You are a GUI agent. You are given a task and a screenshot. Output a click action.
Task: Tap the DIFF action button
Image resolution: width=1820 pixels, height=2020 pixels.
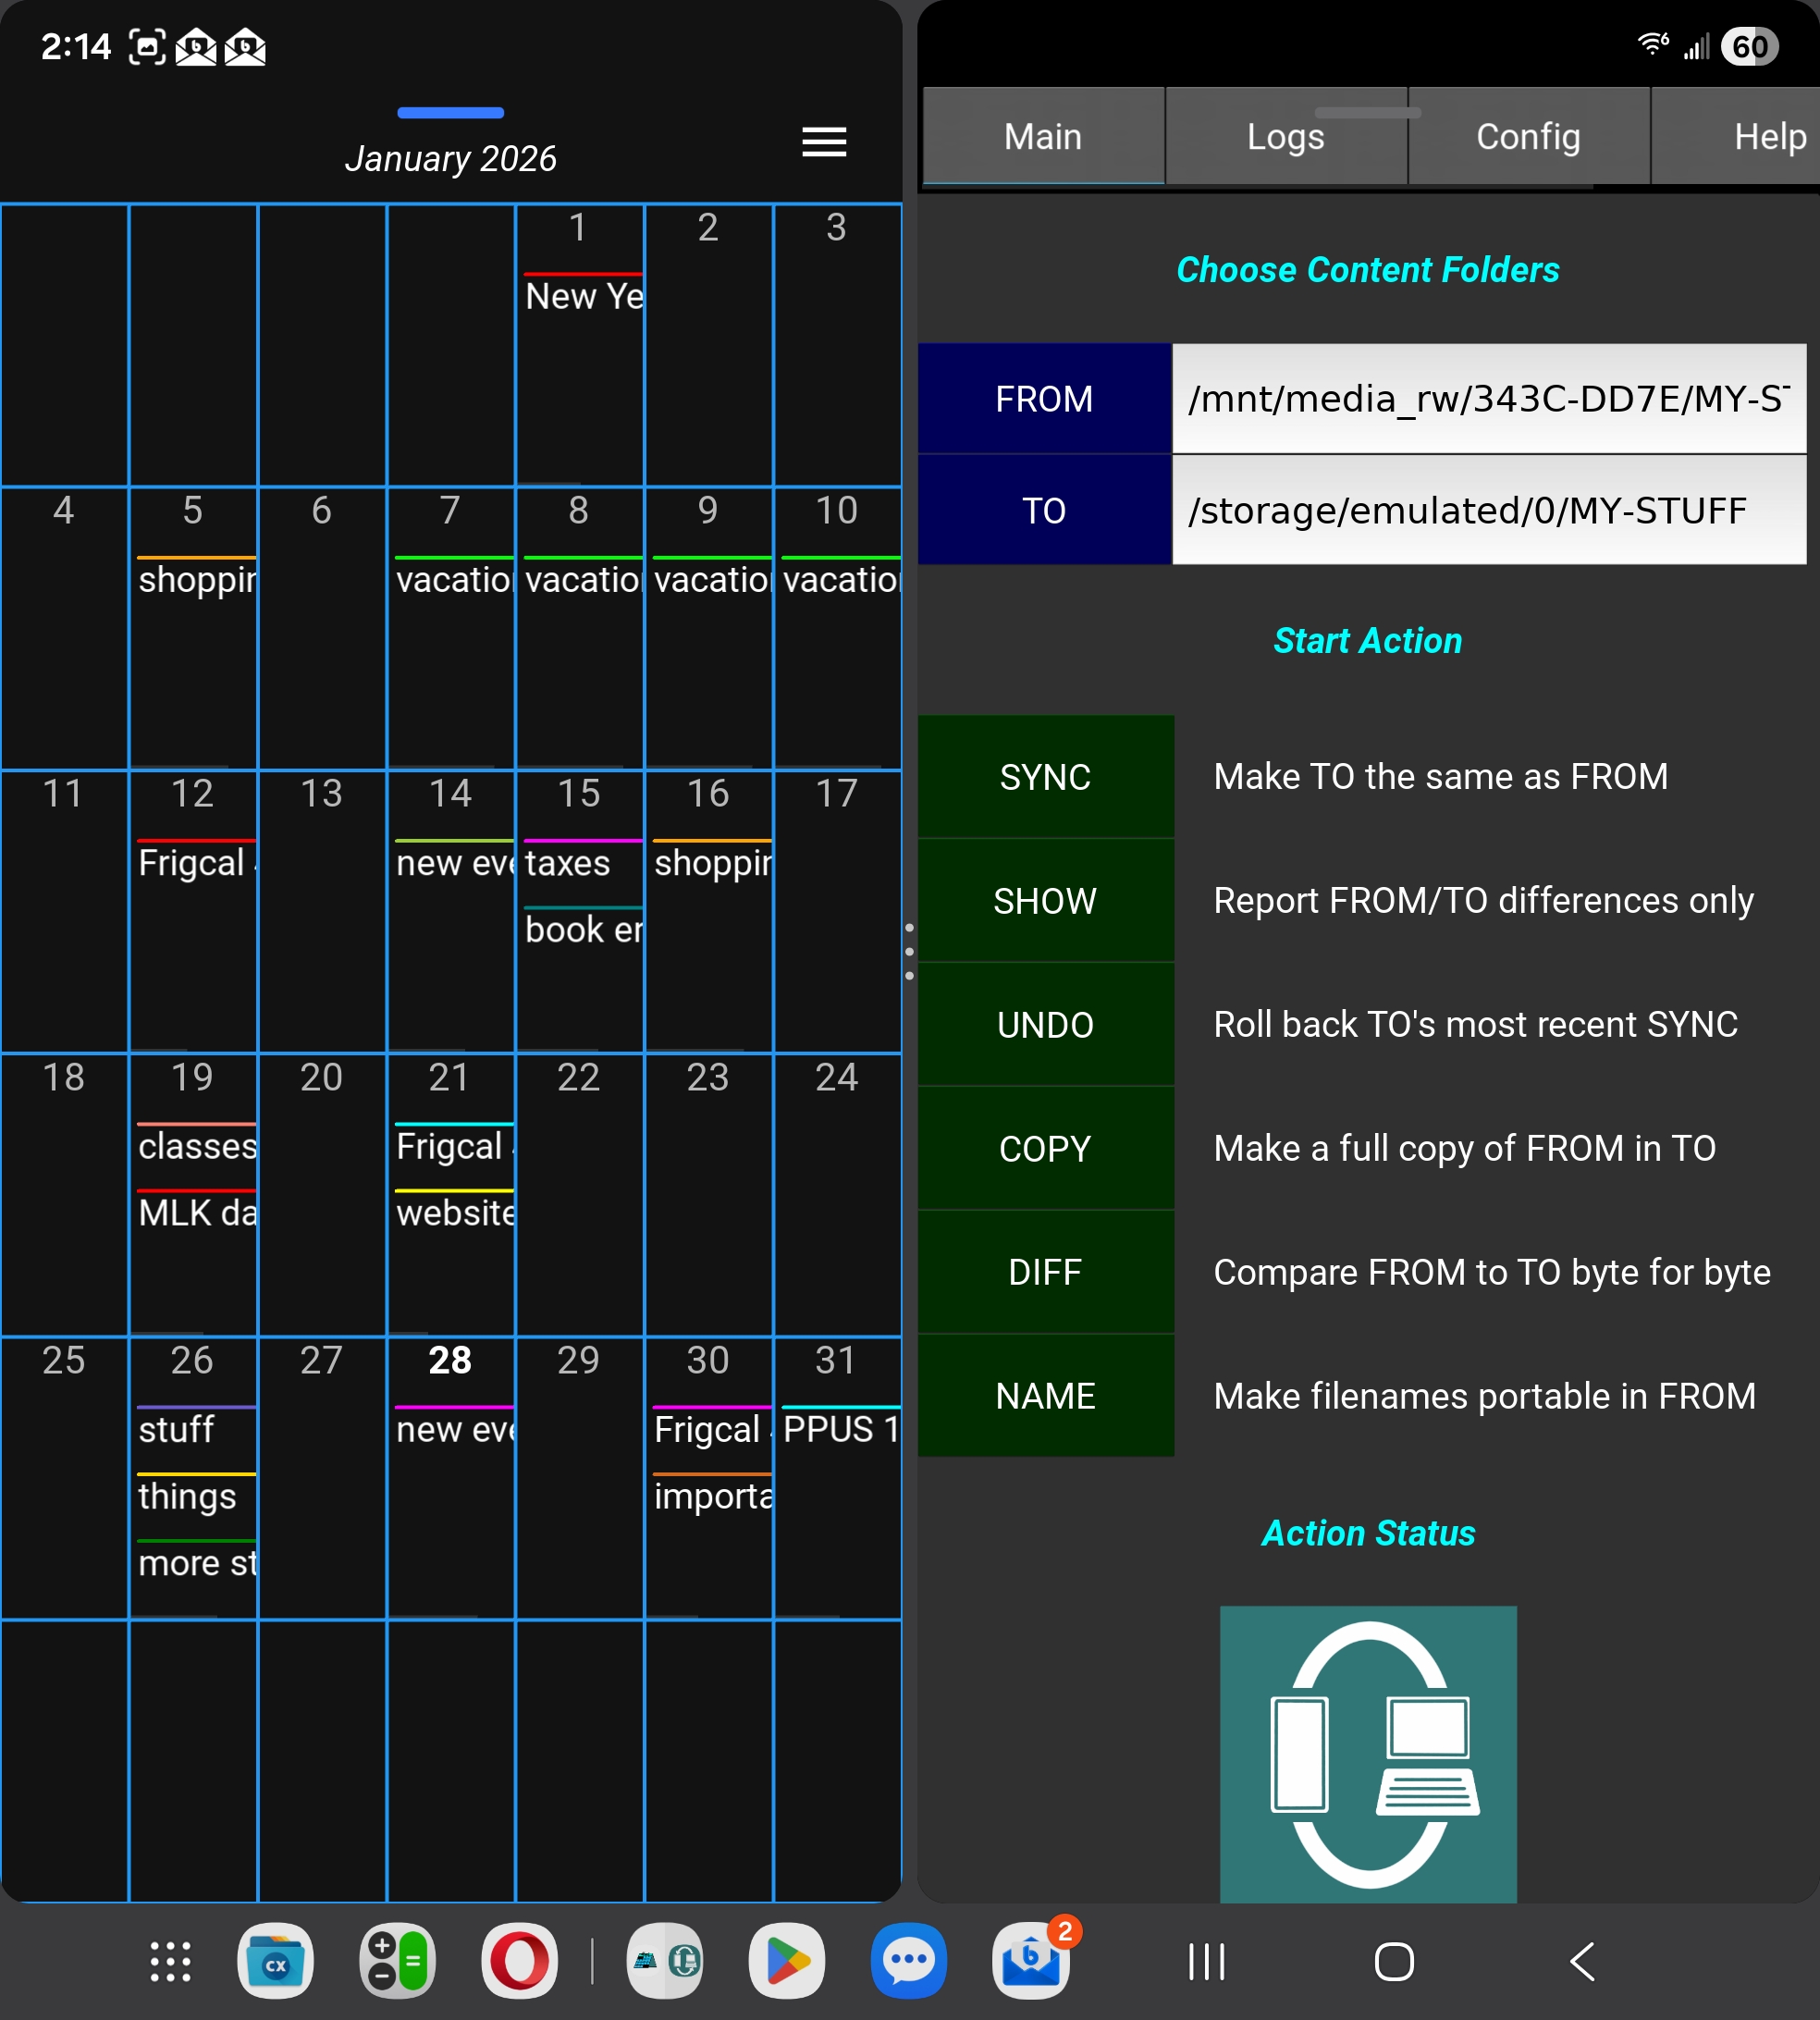(x=1045, y=1272)
